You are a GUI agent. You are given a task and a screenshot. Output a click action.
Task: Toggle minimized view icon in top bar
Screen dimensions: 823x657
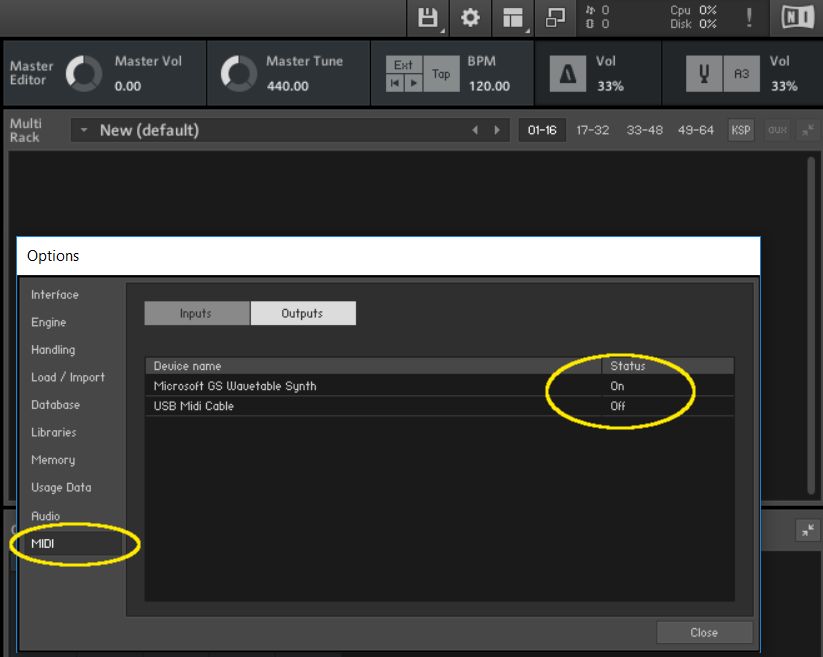tap(555, 18)
